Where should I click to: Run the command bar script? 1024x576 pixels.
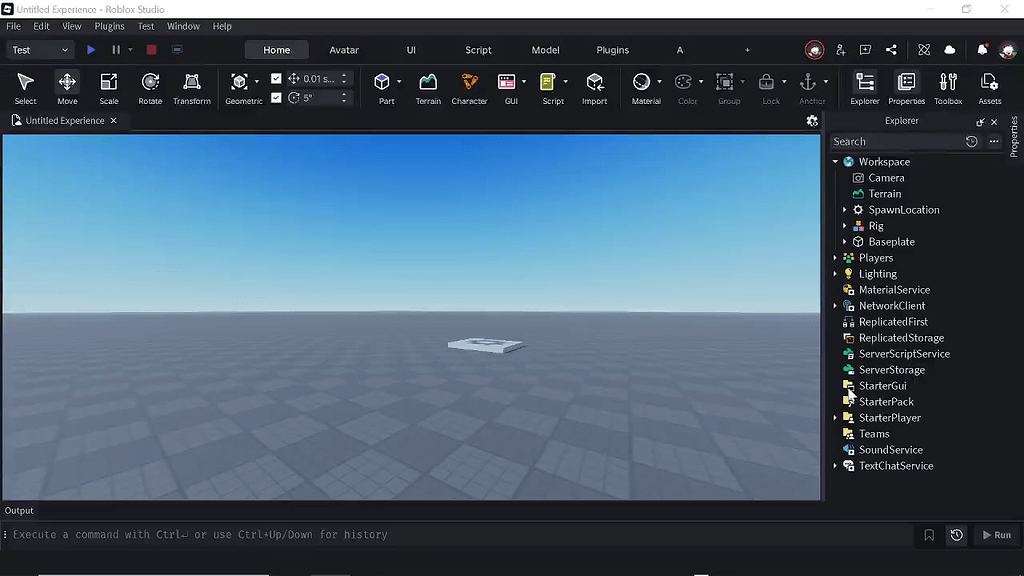[x=997, y=535]
